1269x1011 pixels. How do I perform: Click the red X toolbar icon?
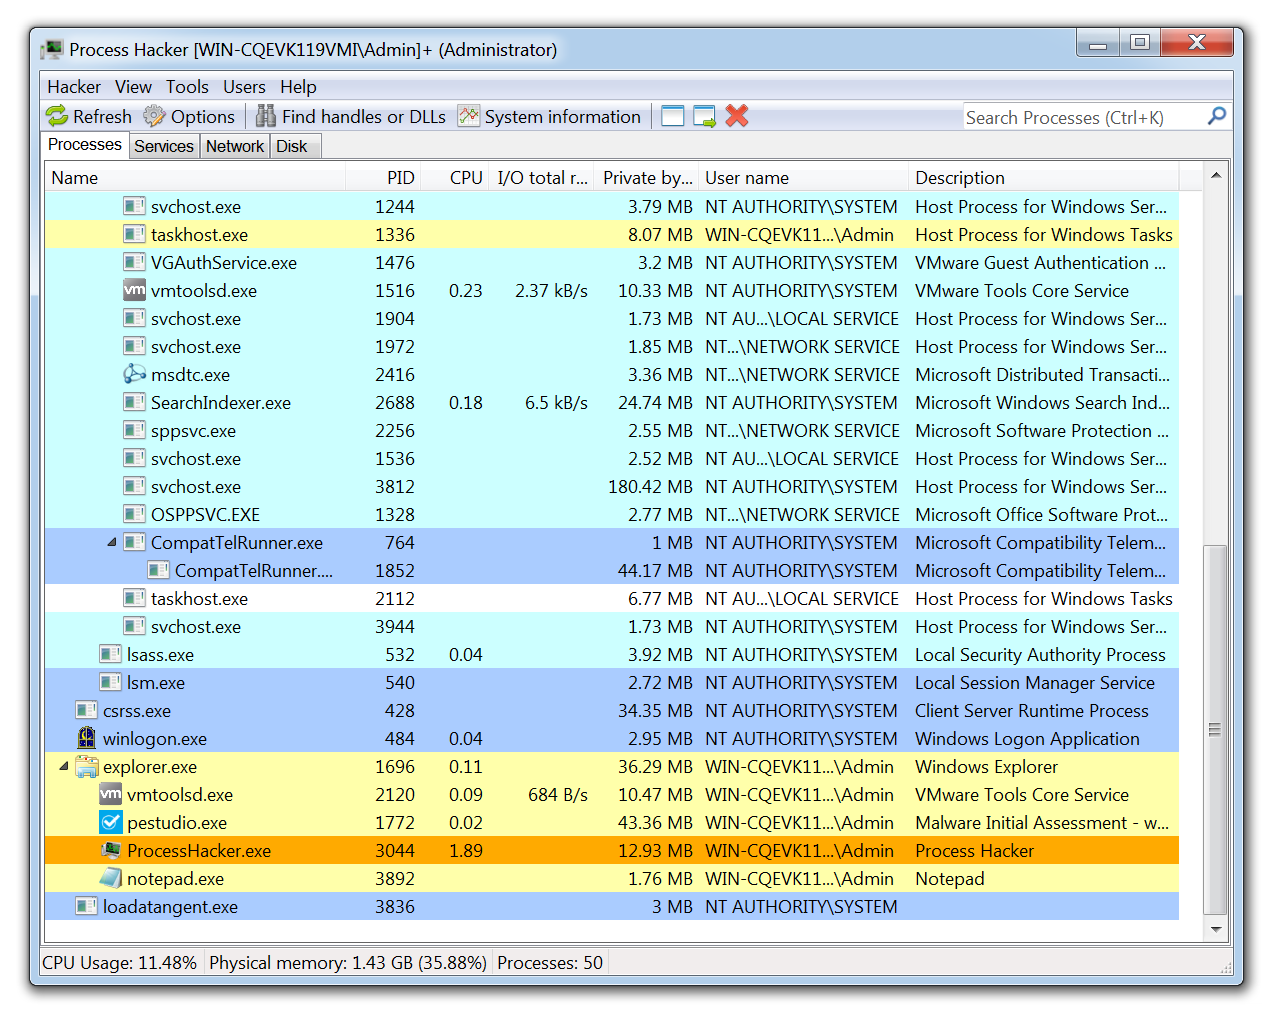(737, 116)
